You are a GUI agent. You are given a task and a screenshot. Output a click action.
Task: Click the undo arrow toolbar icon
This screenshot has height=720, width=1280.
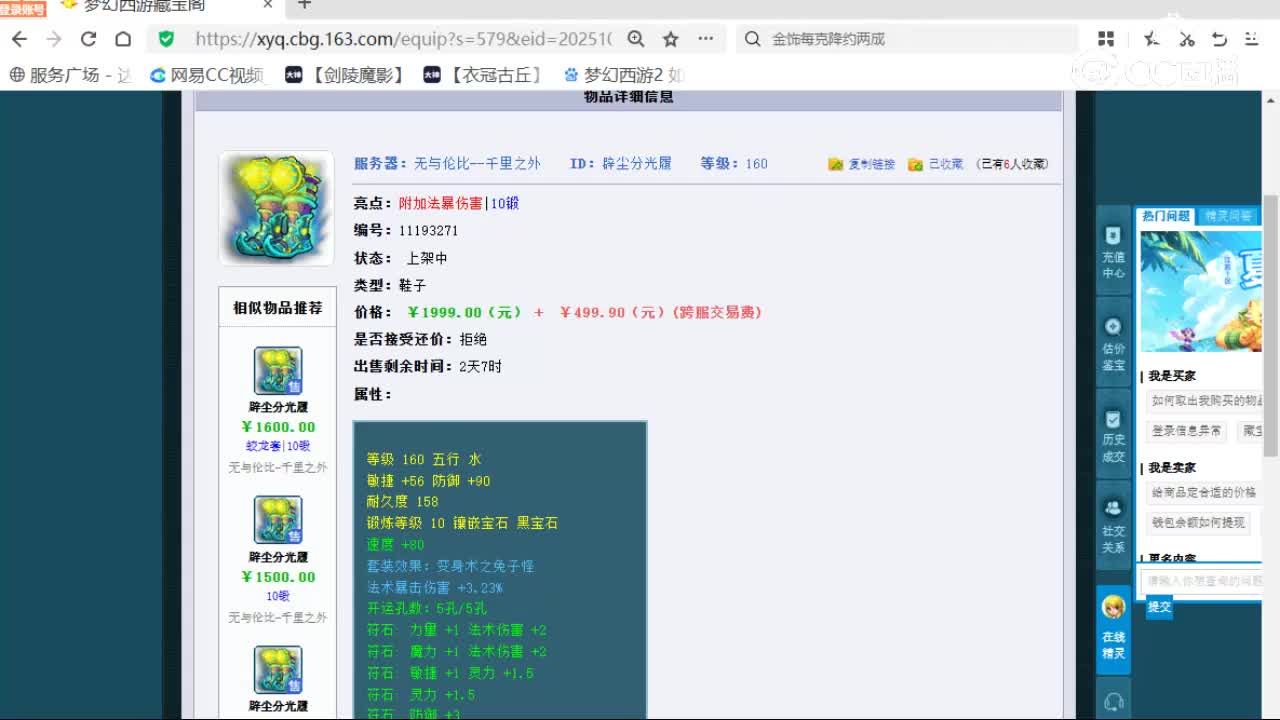click(x=1219, y=39)
